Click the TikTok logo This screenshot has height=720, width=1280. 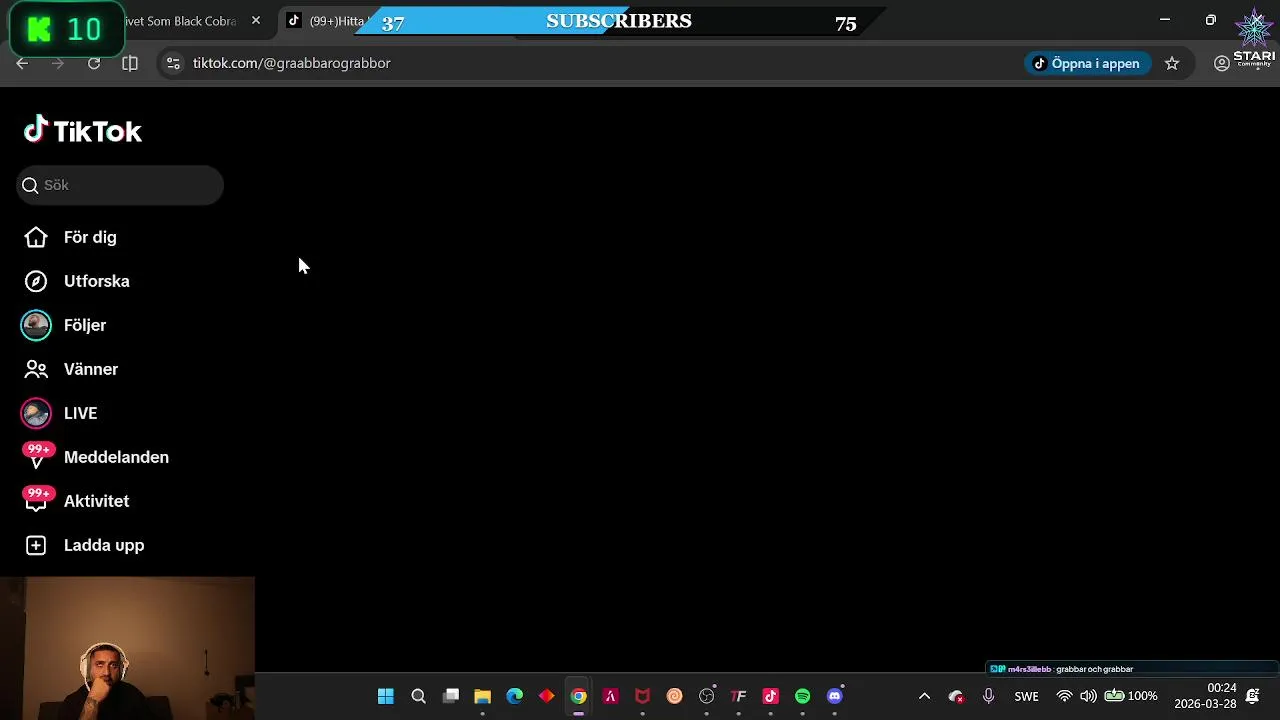click(x=83, y=130)
